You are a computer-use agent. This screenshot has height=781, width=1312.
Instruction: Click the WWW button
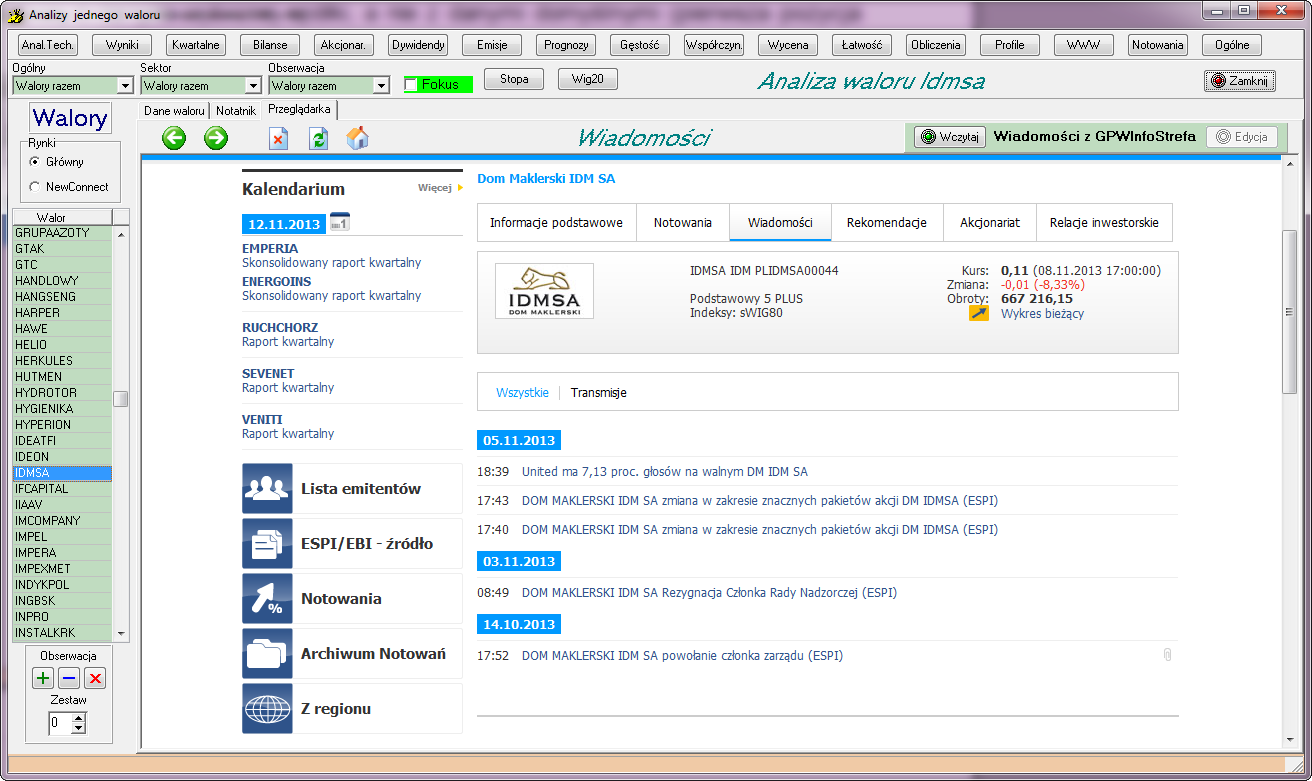(1084, 45)
